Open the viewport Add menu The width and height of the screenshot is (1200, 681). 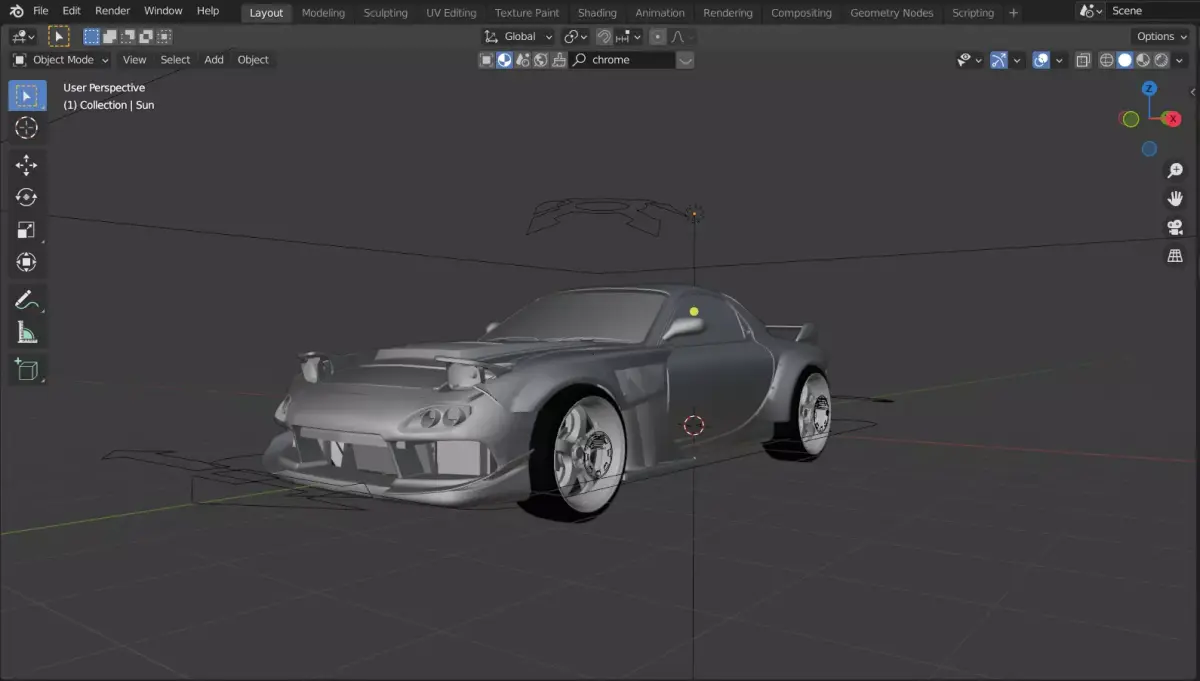[214, 60]
